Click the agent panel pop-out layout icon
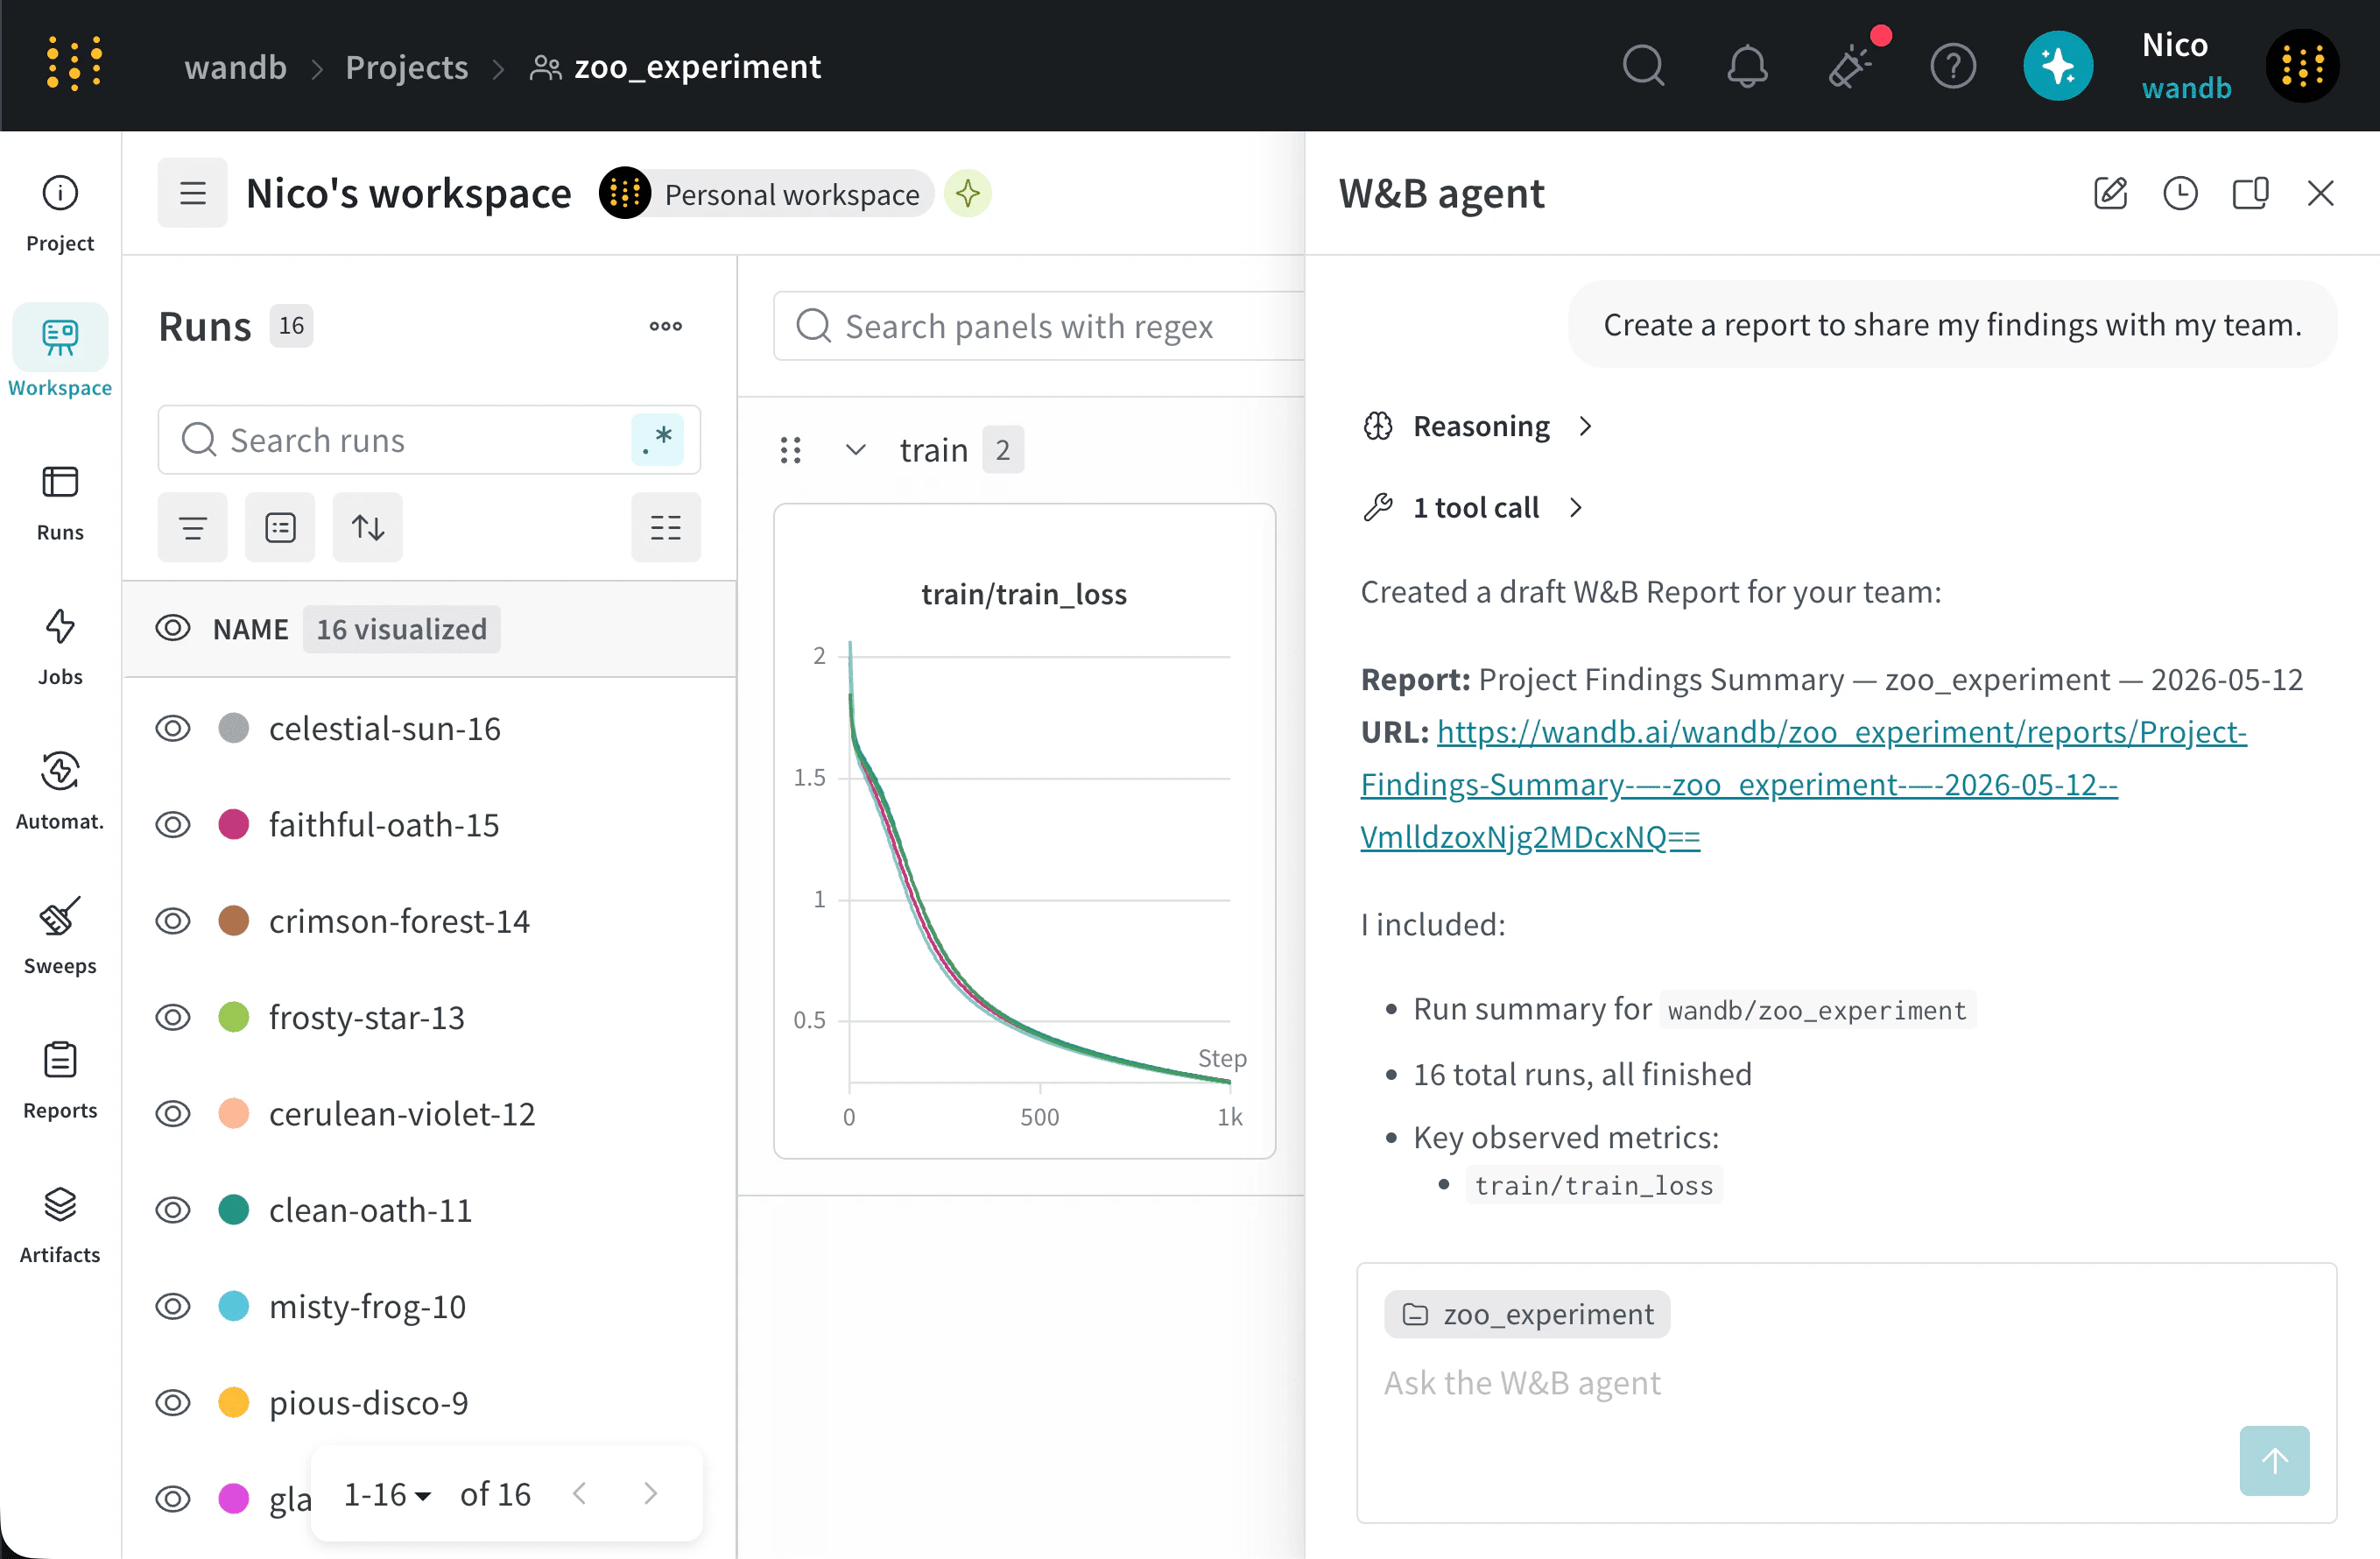The width and height of the screenshot is (2380, 1559). 2250,193
